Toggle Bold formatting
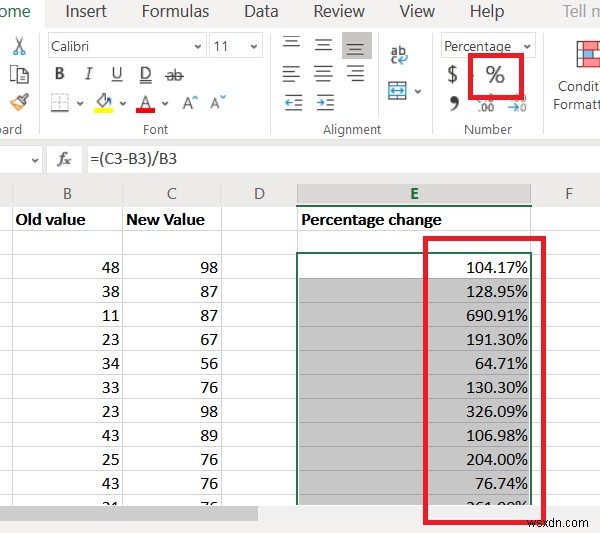 point(60,73)
